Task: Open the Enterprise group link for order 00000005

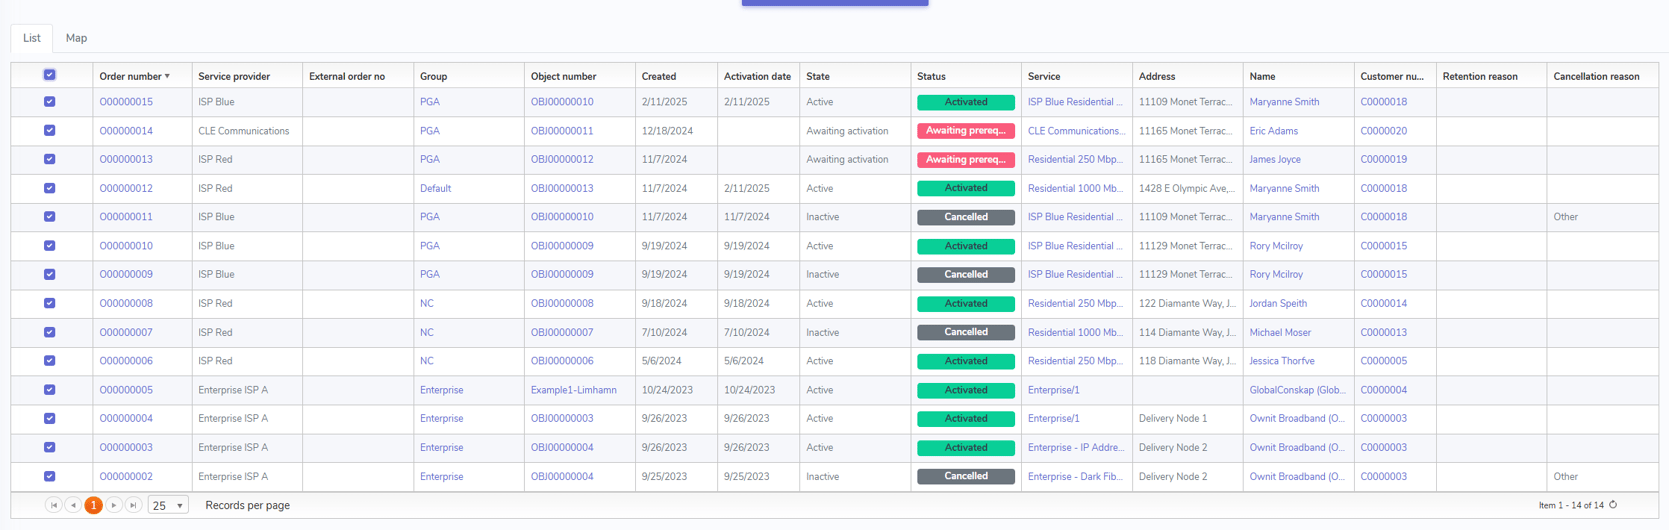Action: coord(441,390)
